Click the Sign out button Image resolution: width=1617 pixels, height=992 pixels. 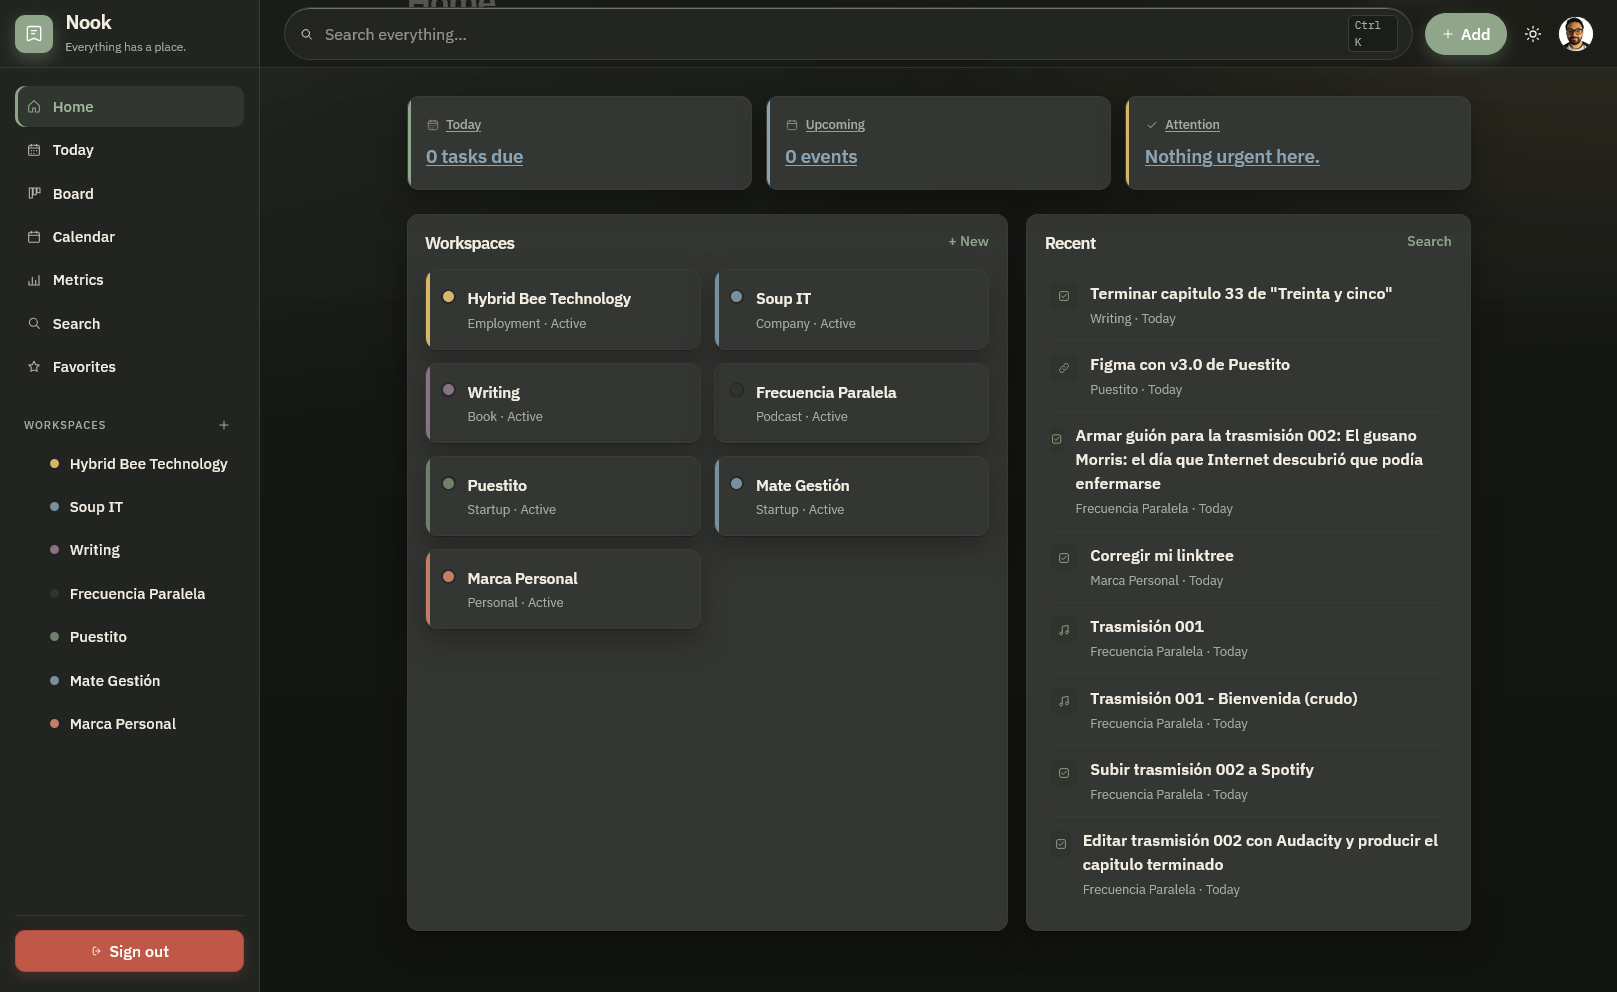point(130,951)
